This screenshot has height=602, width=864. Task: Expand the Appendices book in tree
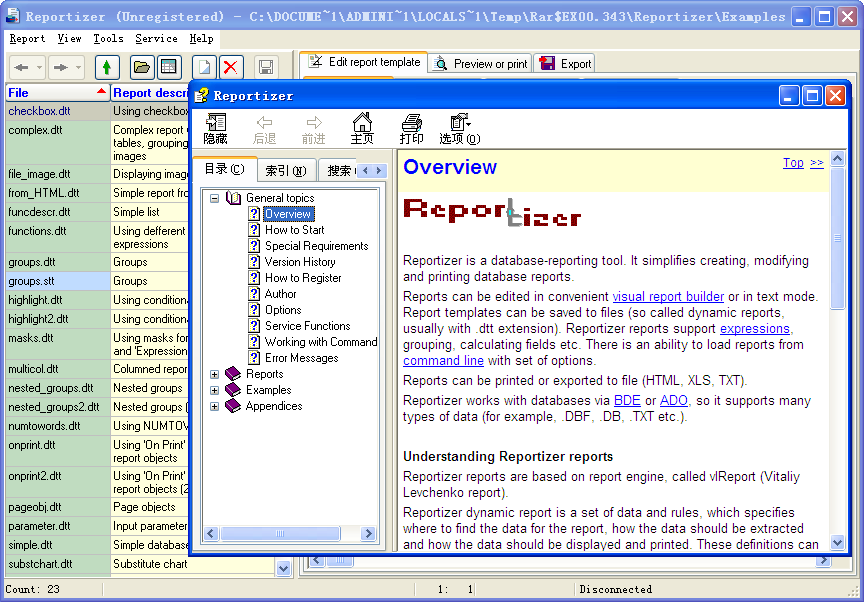pyautogui.click(x=214, y=406)
